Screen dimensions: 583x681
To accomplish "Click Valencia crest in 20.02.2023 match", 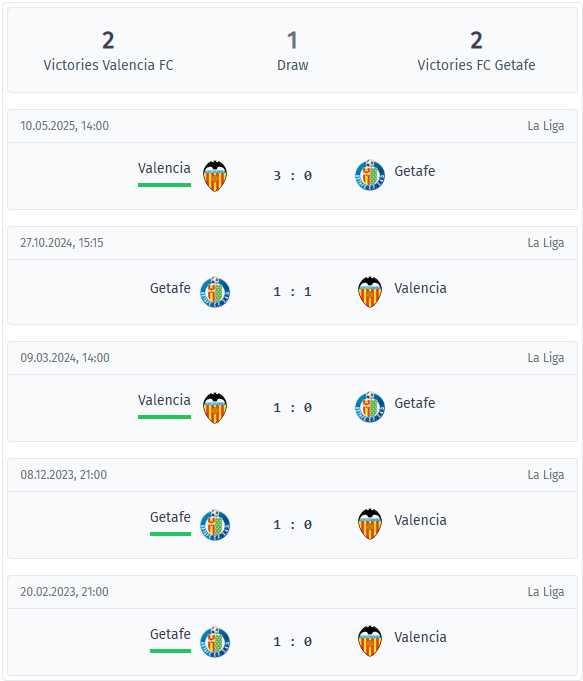I will coord(370,641).
